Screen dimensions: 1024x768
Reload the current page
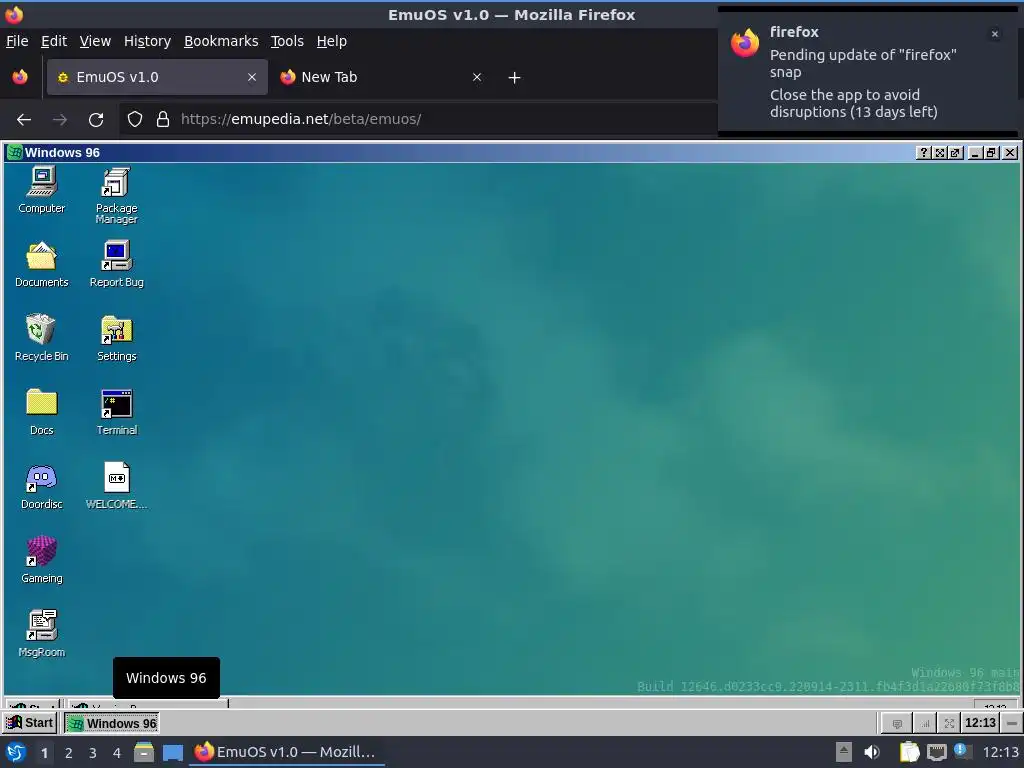pyautogui.click(x=96, y=119)
